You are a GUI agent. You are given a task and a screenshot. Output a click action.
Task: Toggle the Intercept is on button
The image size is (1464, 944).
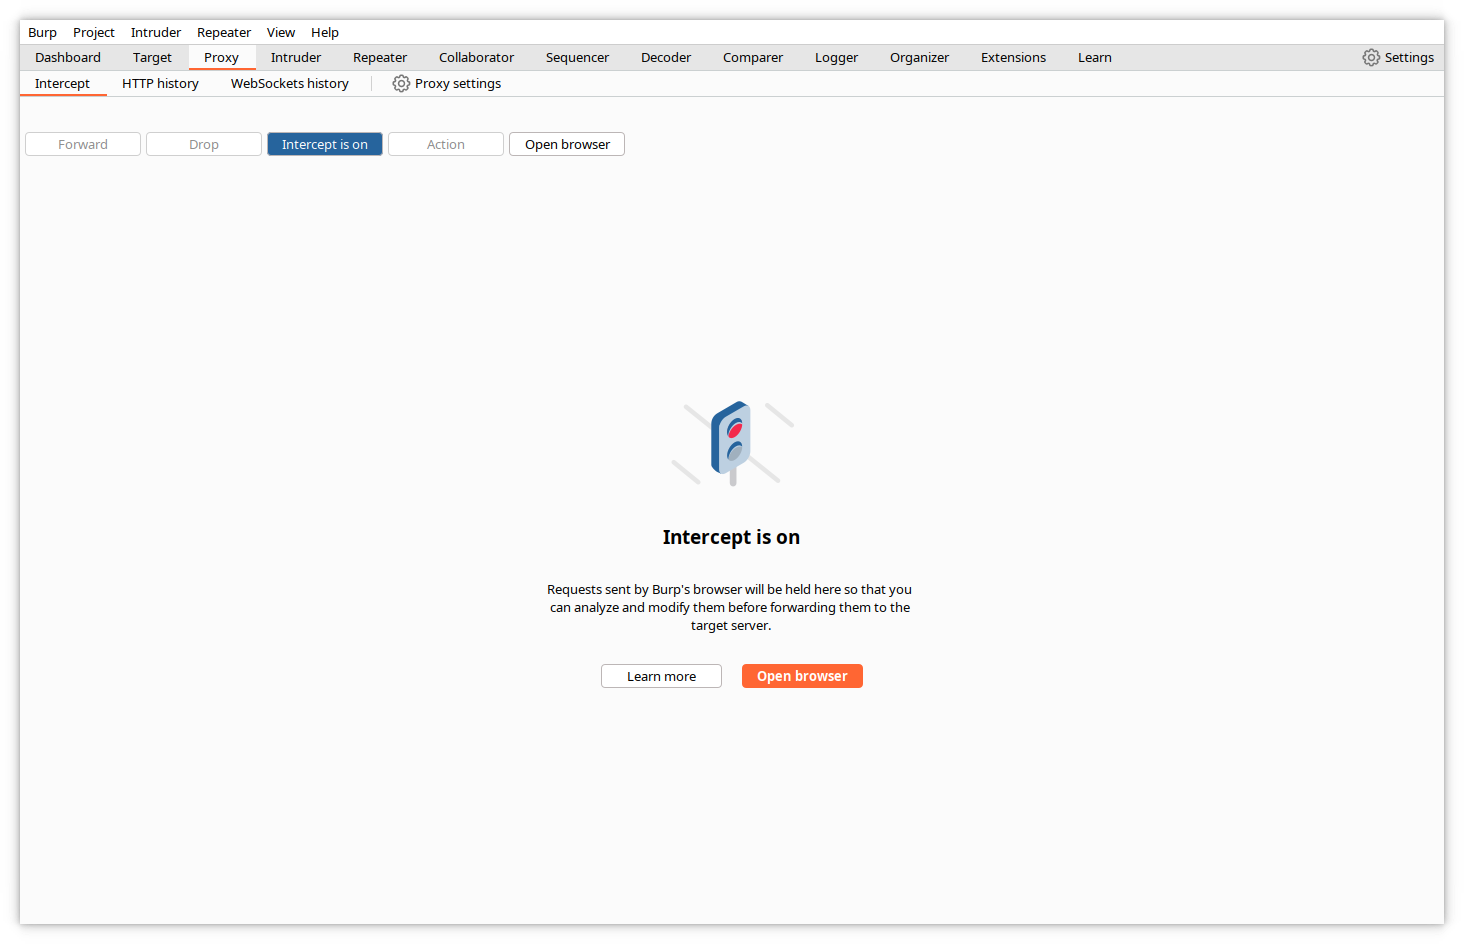(324, 145)
